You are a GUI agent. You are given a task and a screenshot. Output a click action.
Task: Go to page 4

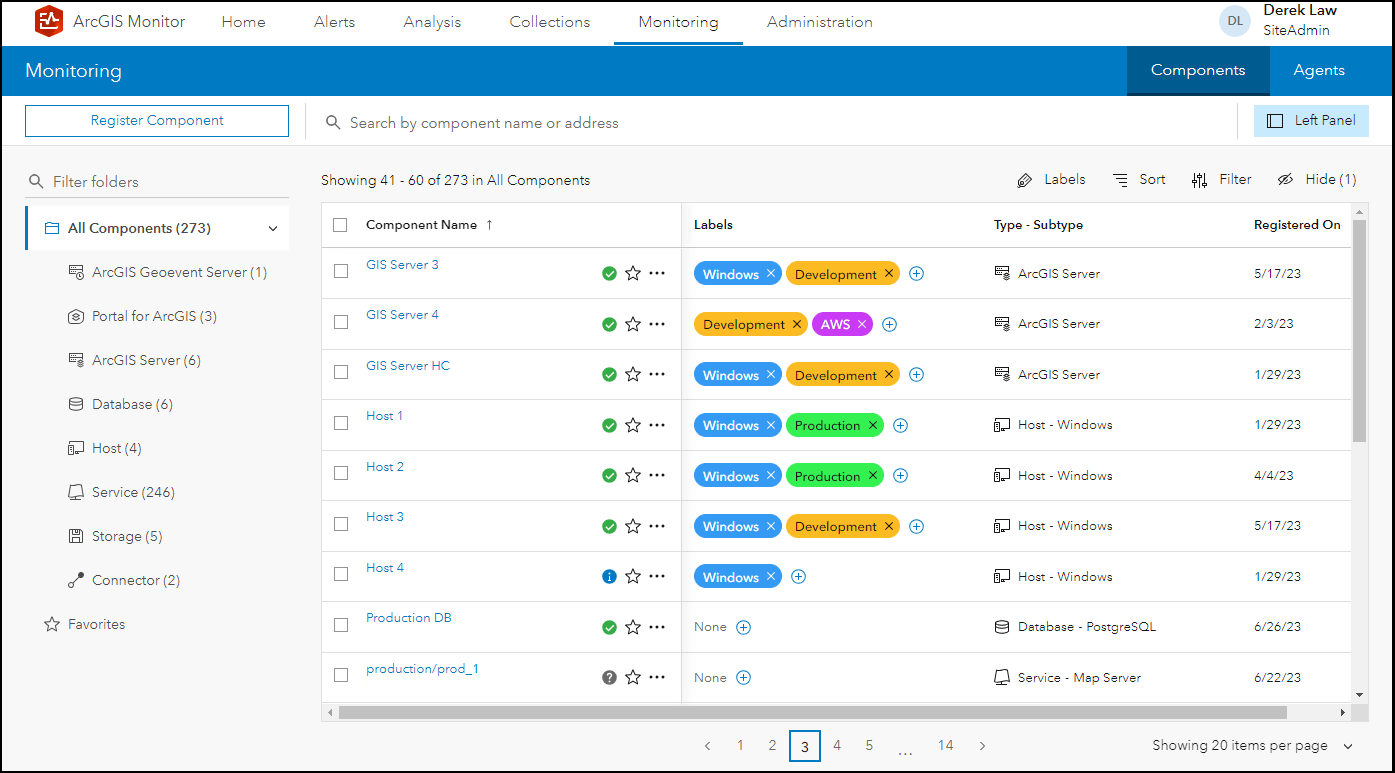(837, 746)
